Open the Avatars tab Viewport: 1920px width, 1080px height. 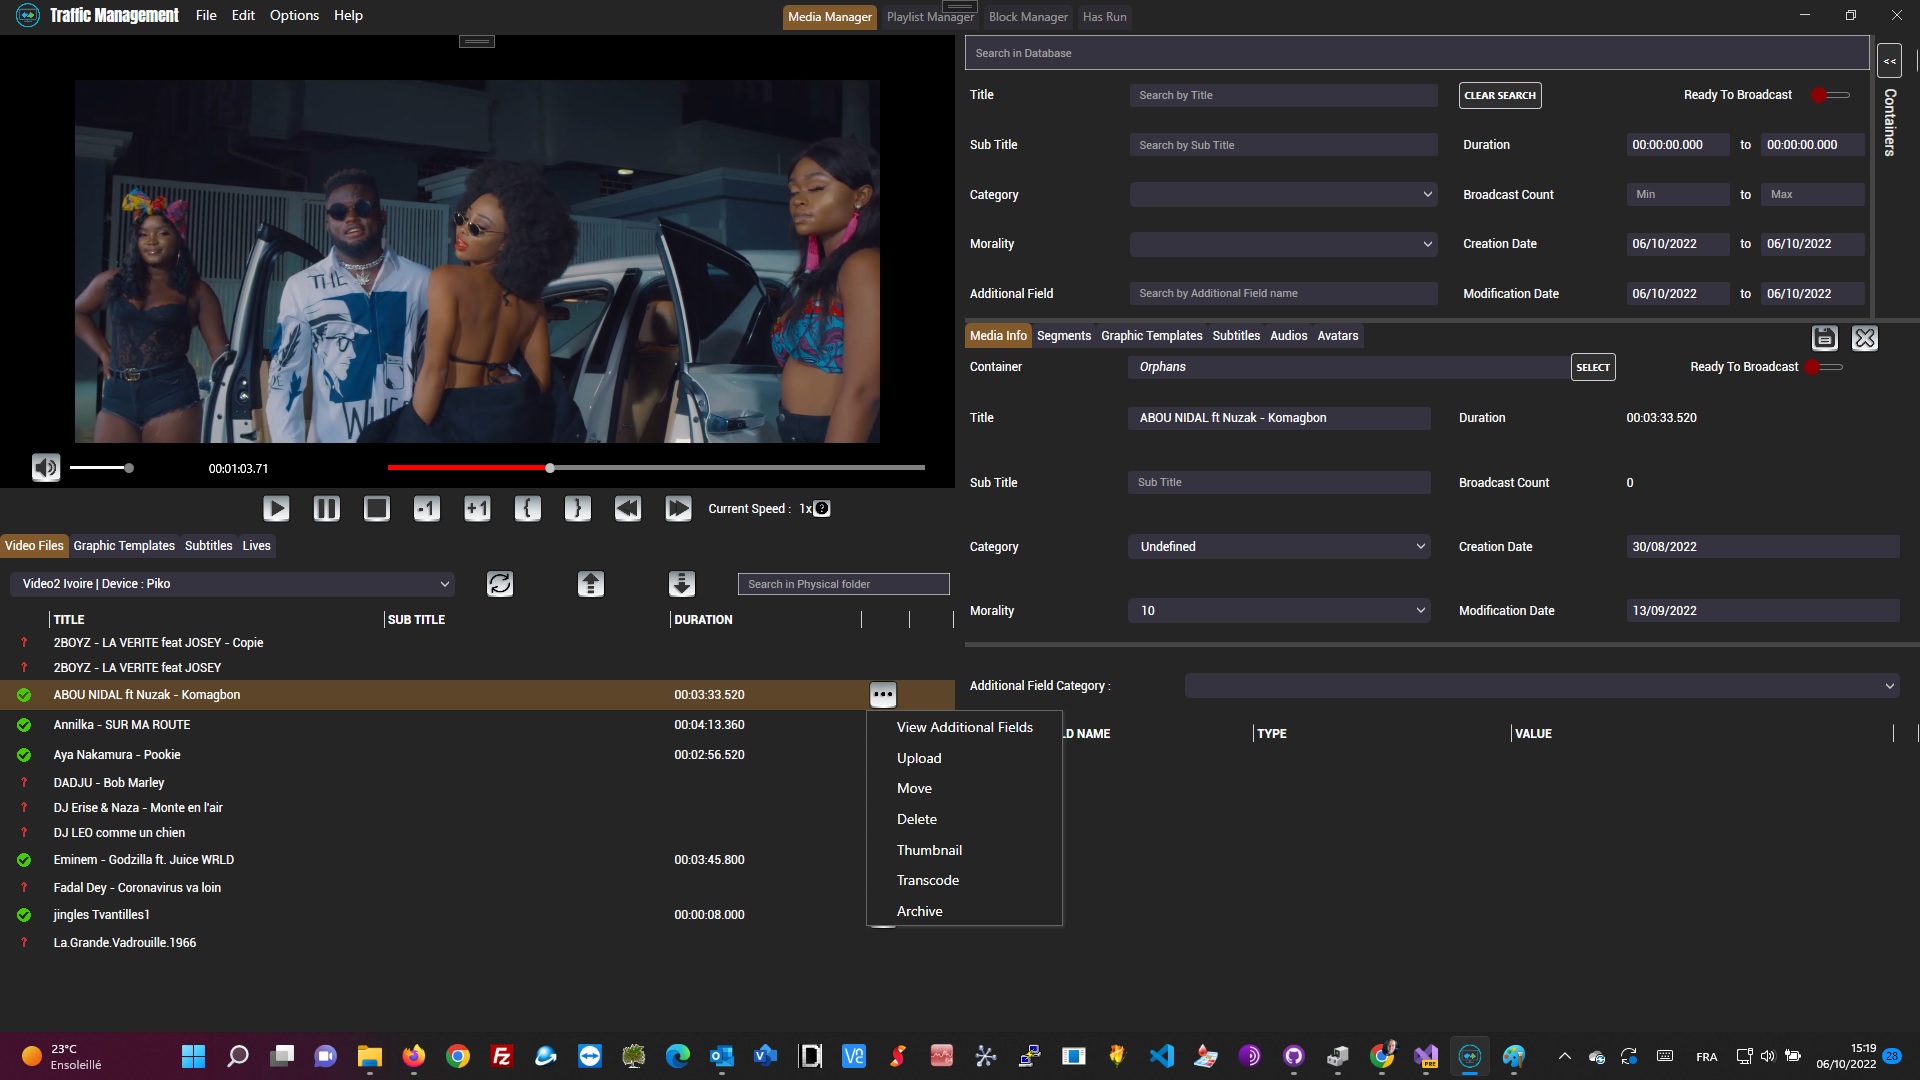(x=1337, y=336)
